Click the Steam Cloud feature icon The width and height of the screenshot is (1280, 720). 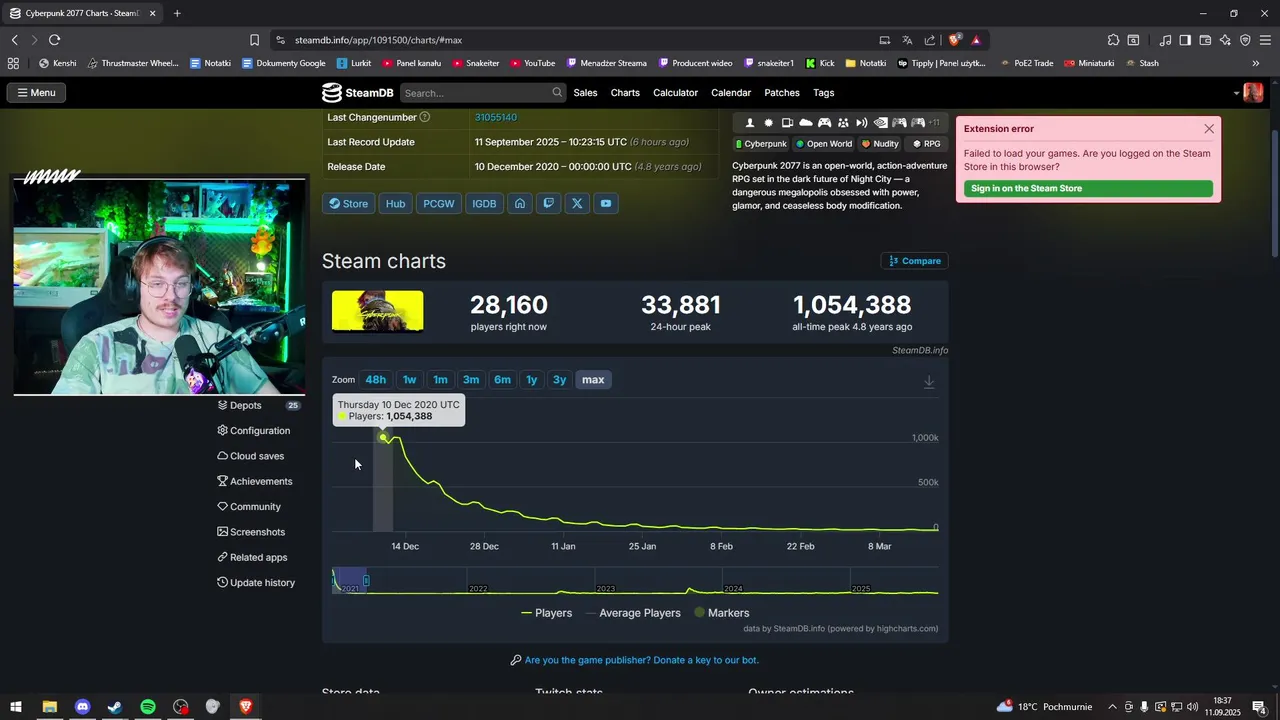click(x=806, y=123)
